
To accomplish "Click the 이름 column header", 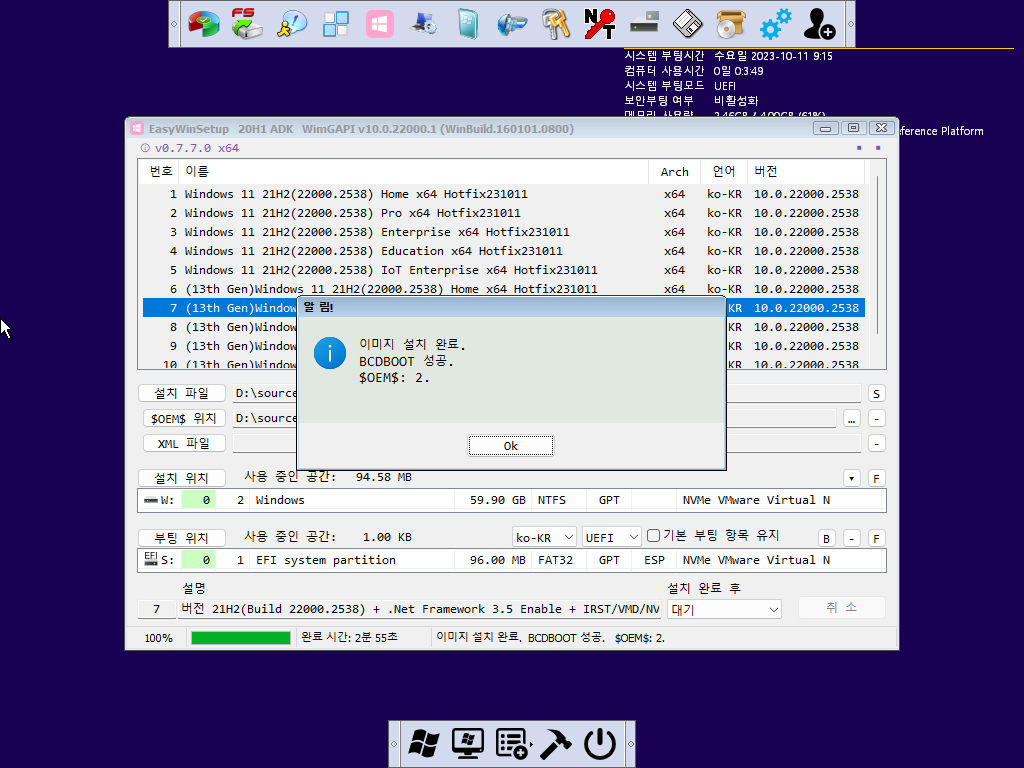I will click(413, 171).
